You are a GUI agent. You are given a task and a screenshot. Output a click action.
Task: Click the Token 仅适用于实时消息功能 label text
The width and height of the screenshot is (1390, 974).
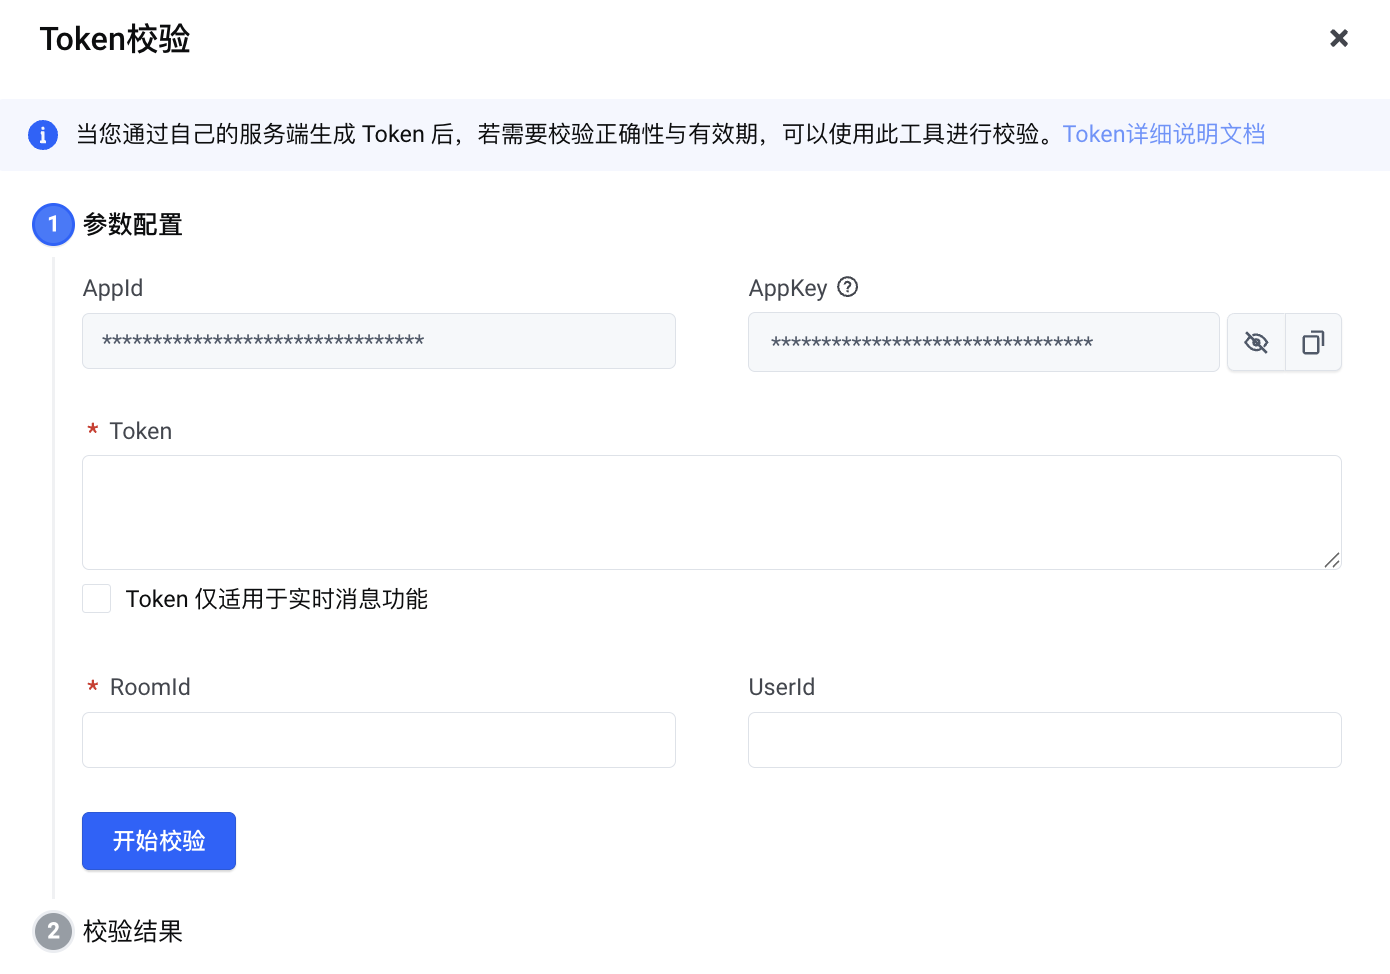click(x=277, y=599)
